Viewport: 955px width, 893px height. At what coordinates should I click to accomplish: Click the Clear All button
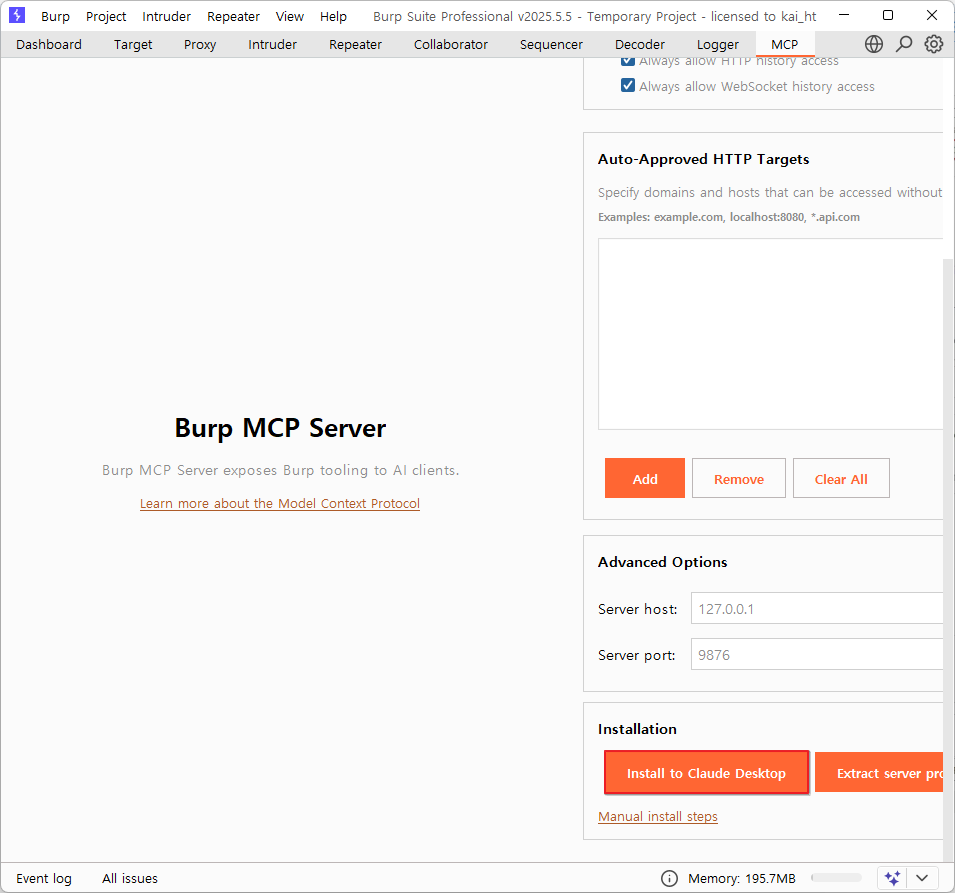click(x=841, y=478)
